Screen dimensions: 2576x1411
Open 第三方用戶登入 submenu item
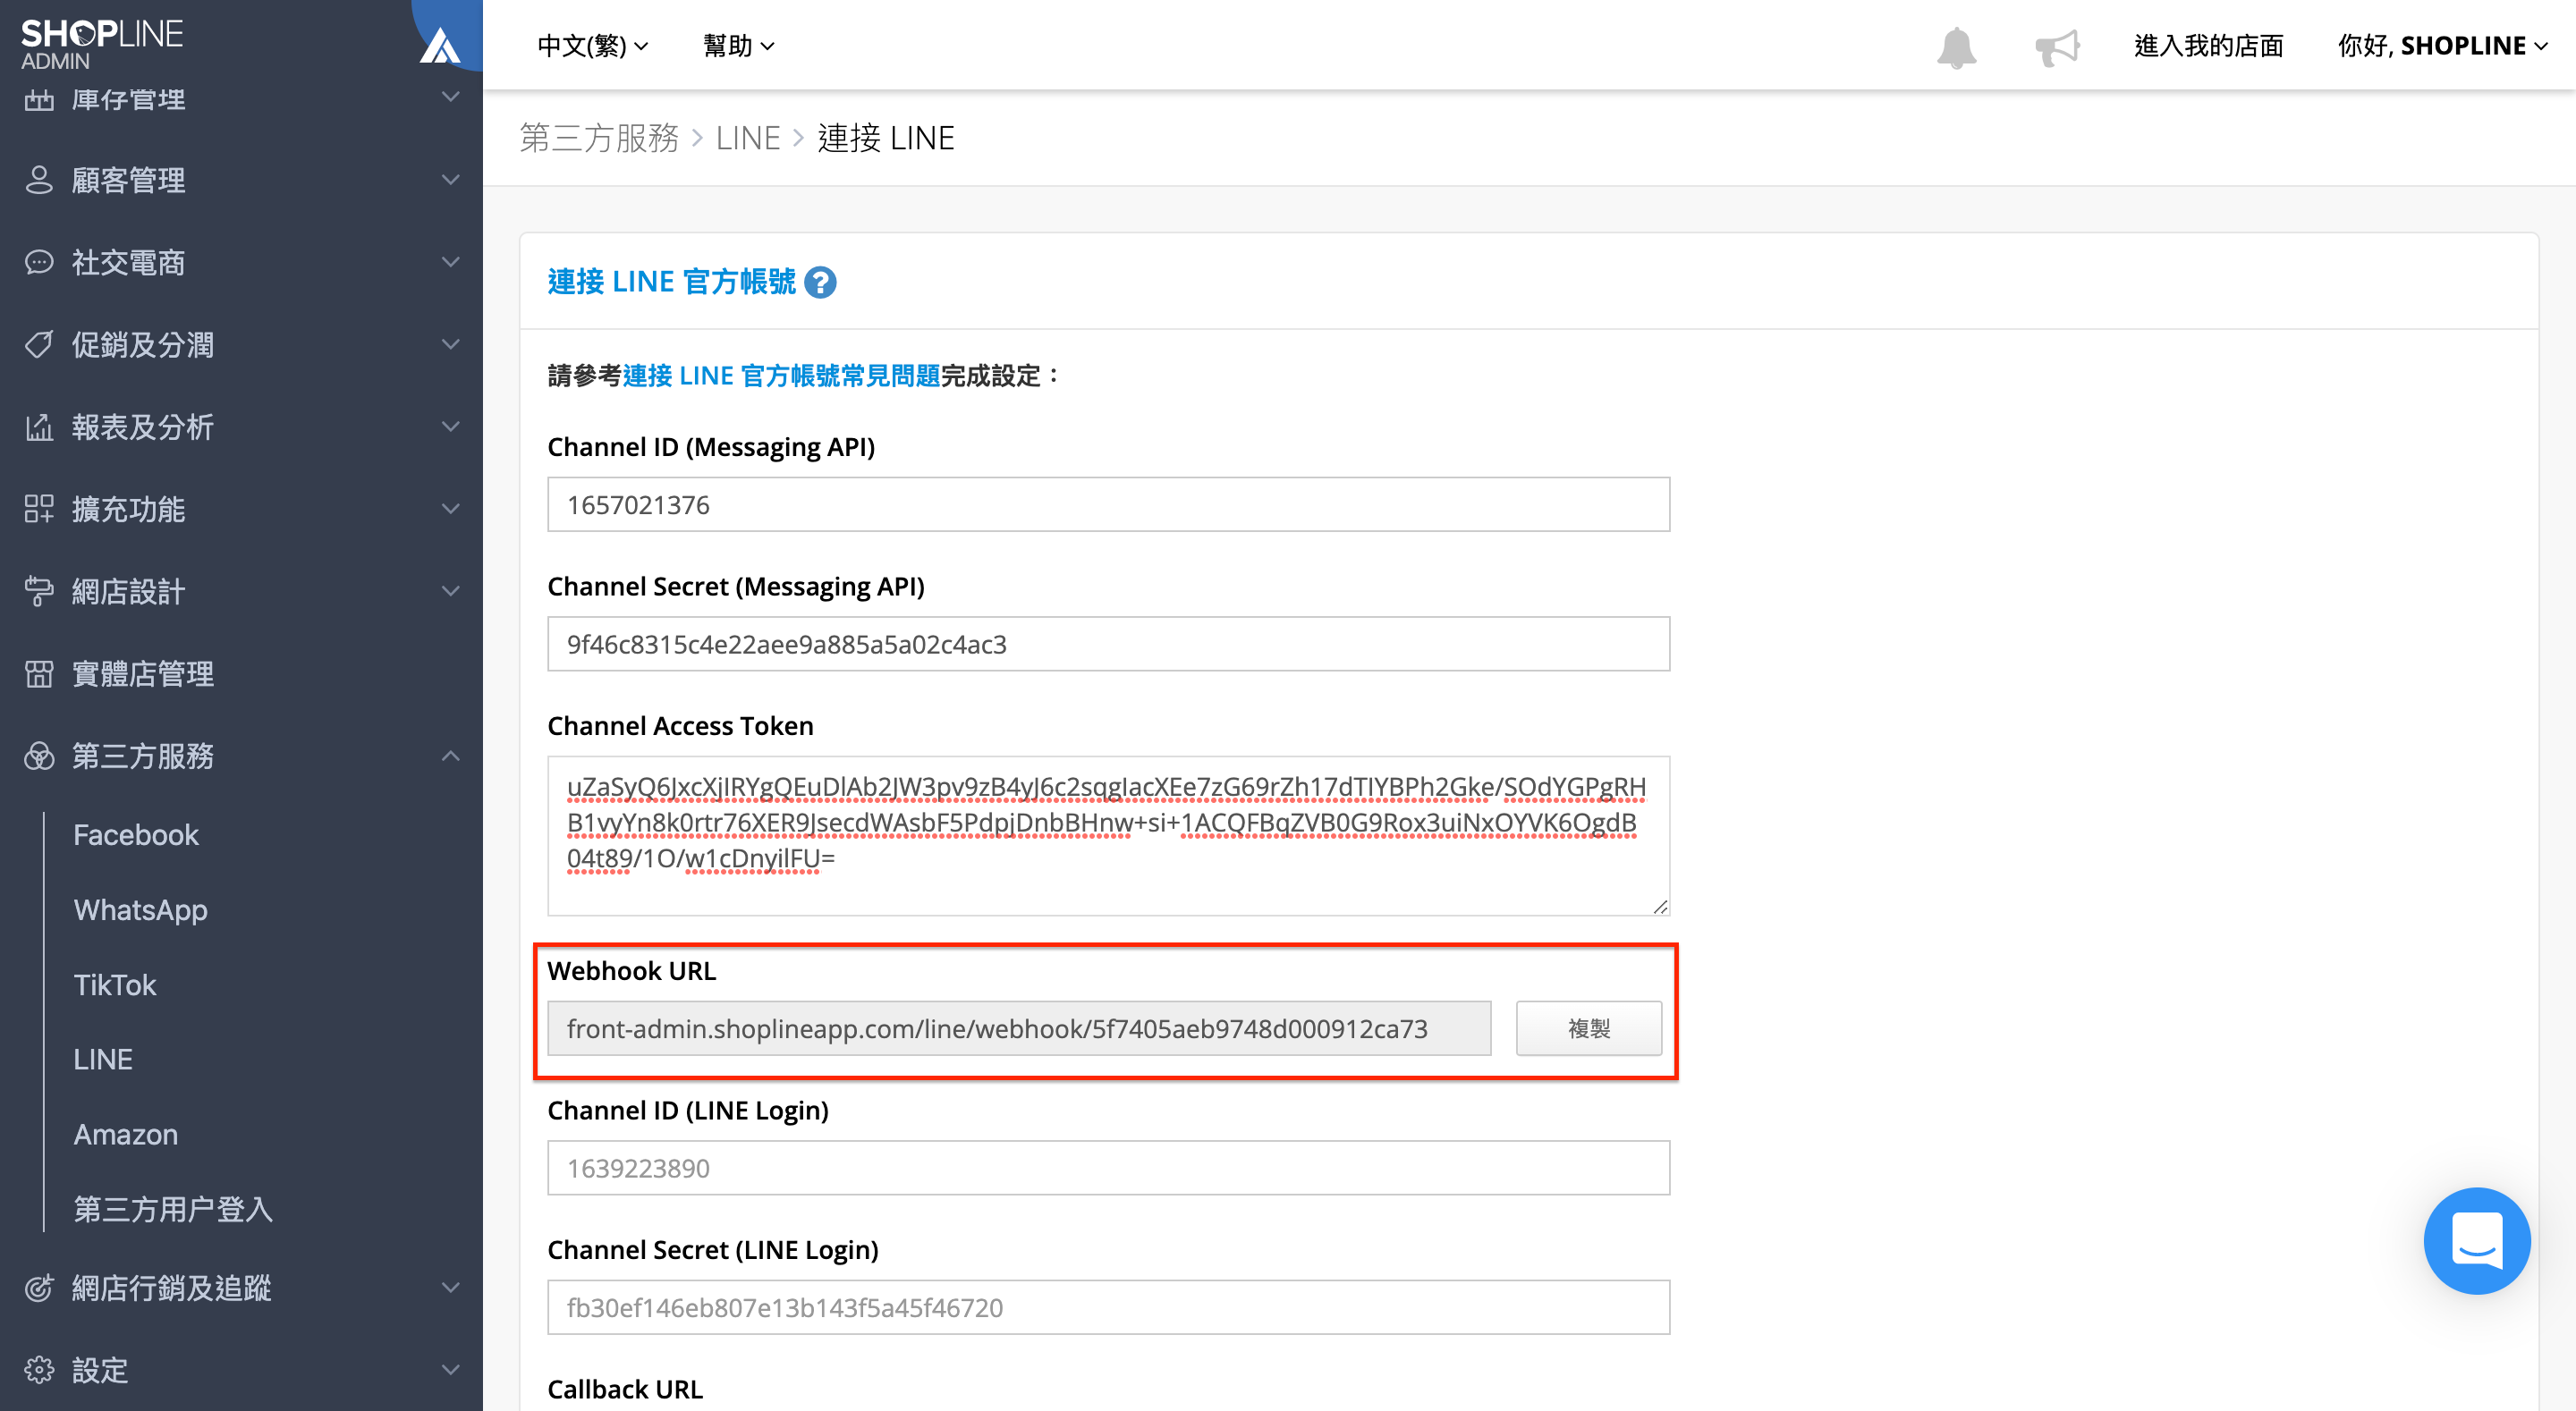coord(173,1210)
